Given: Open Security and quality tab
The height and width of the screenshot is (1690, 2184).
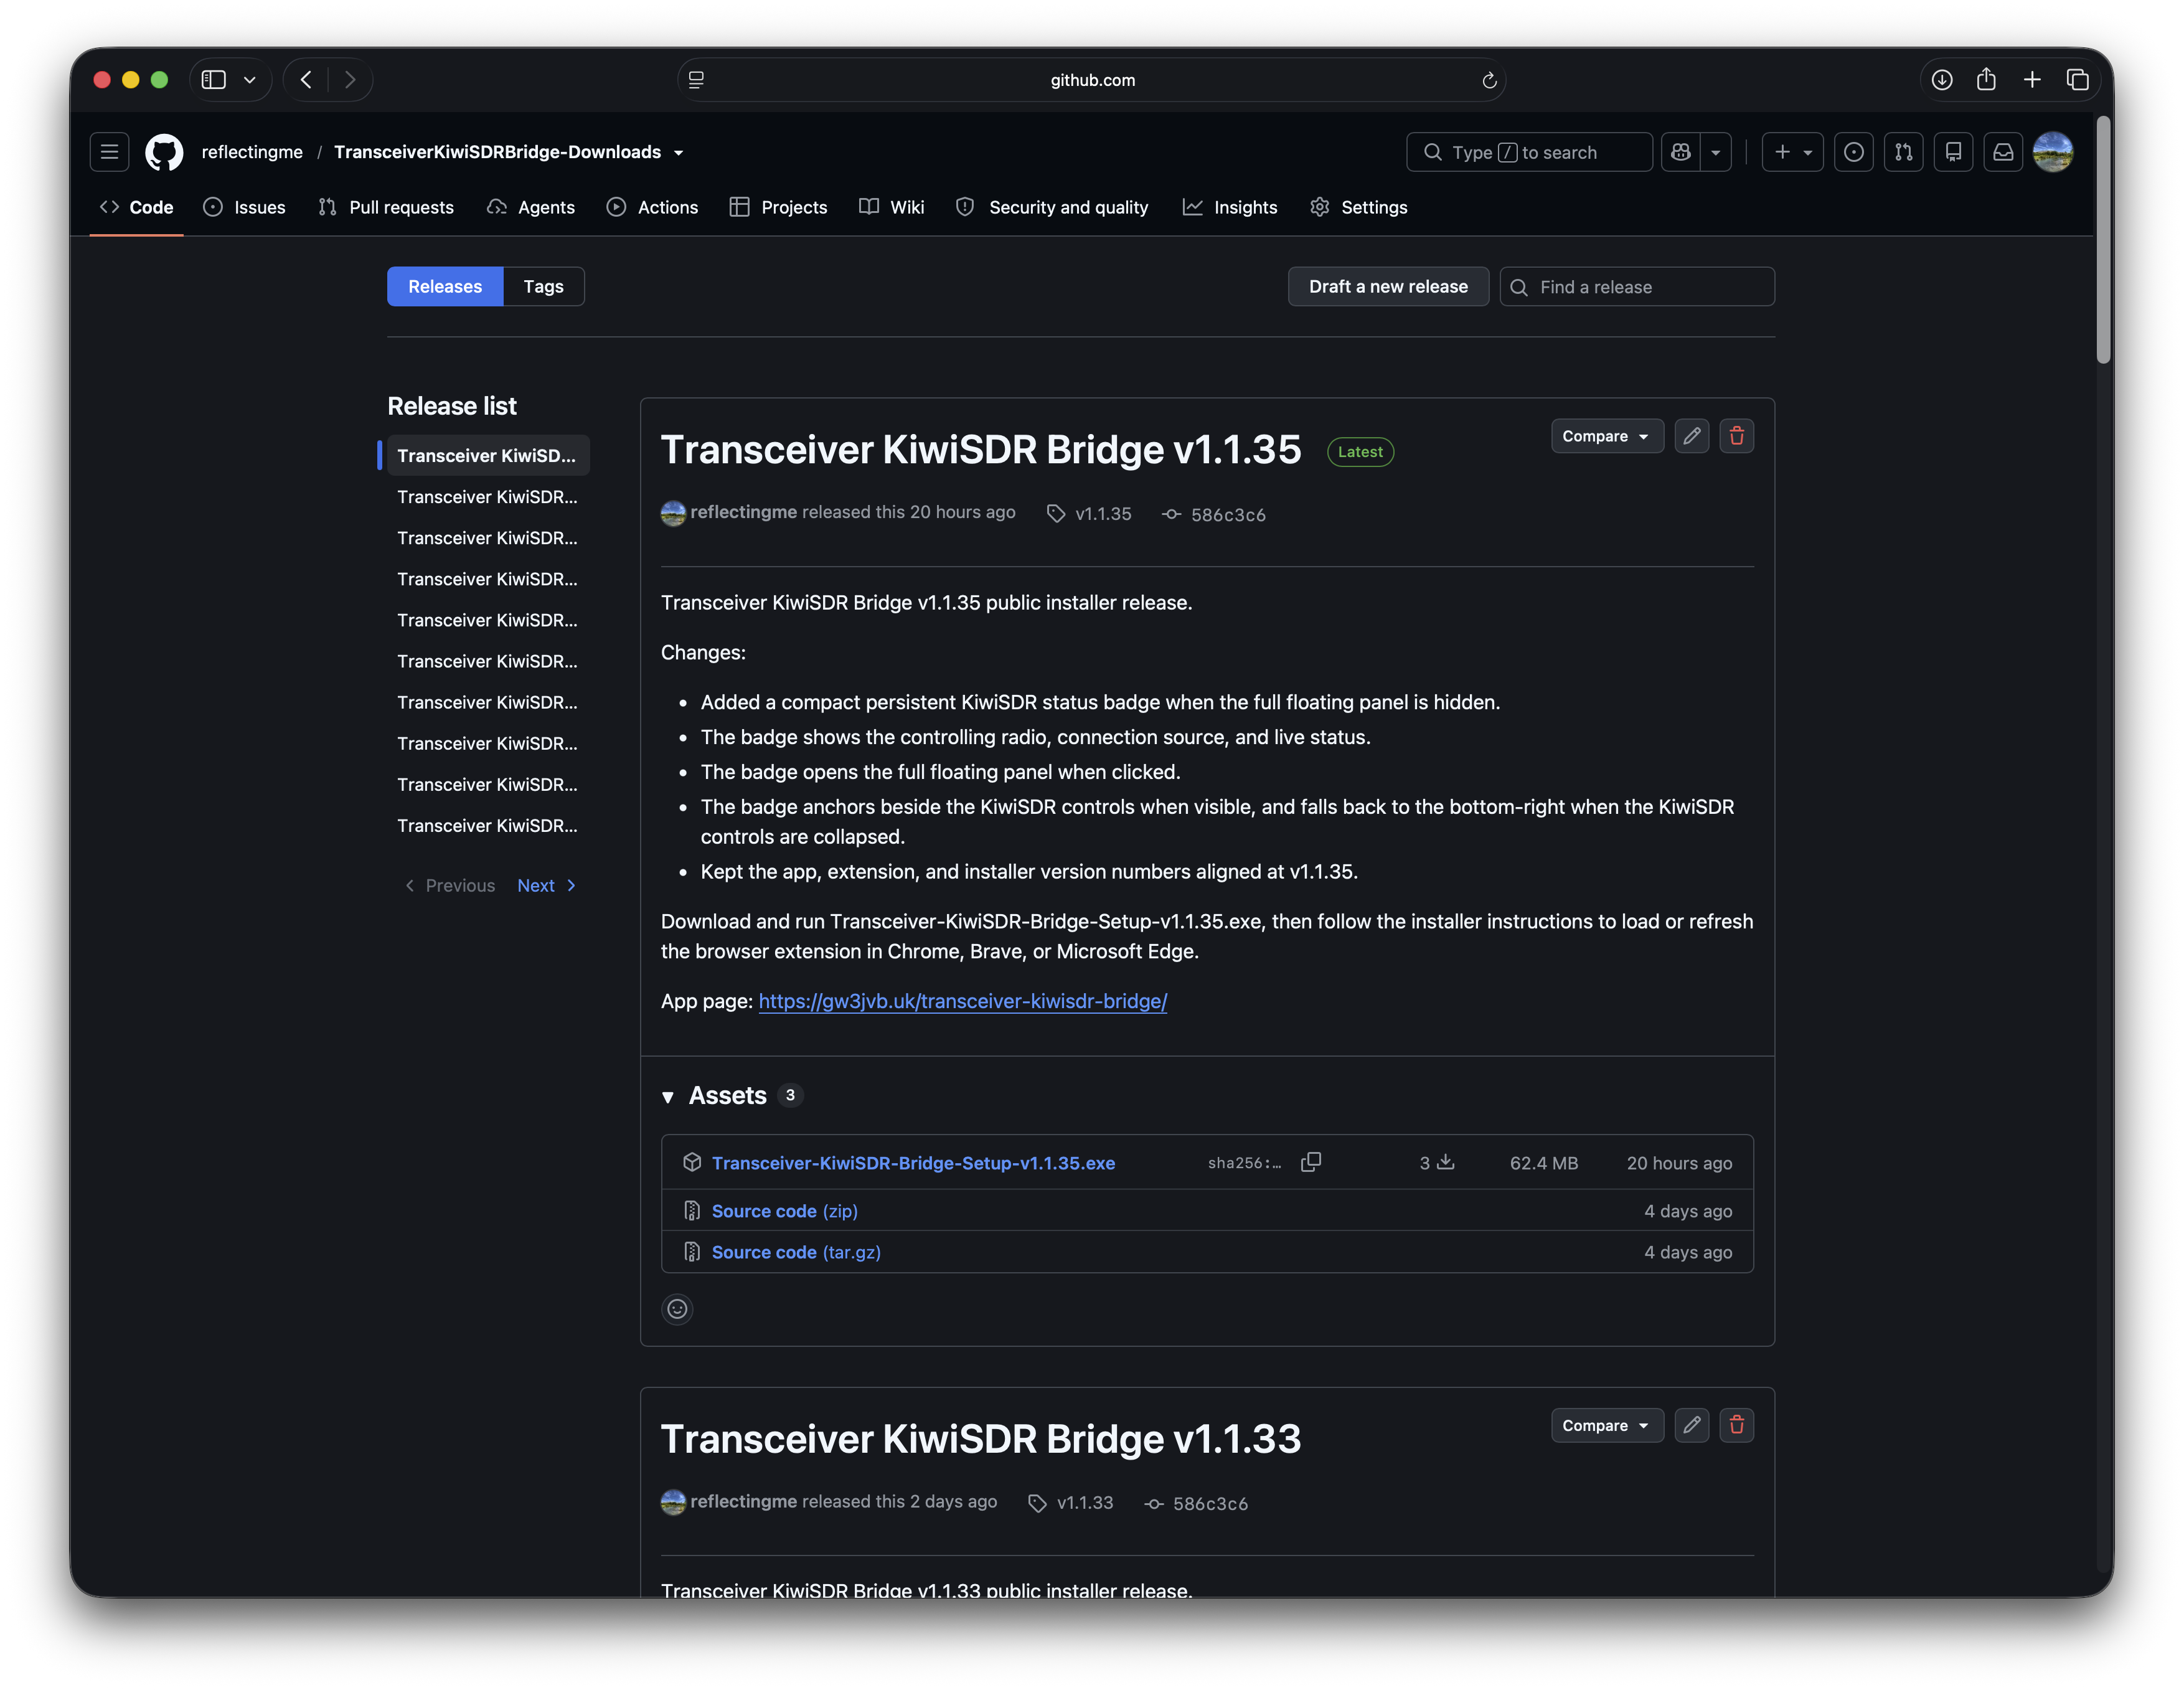Looking at the screenshot, I should 1052,207.
